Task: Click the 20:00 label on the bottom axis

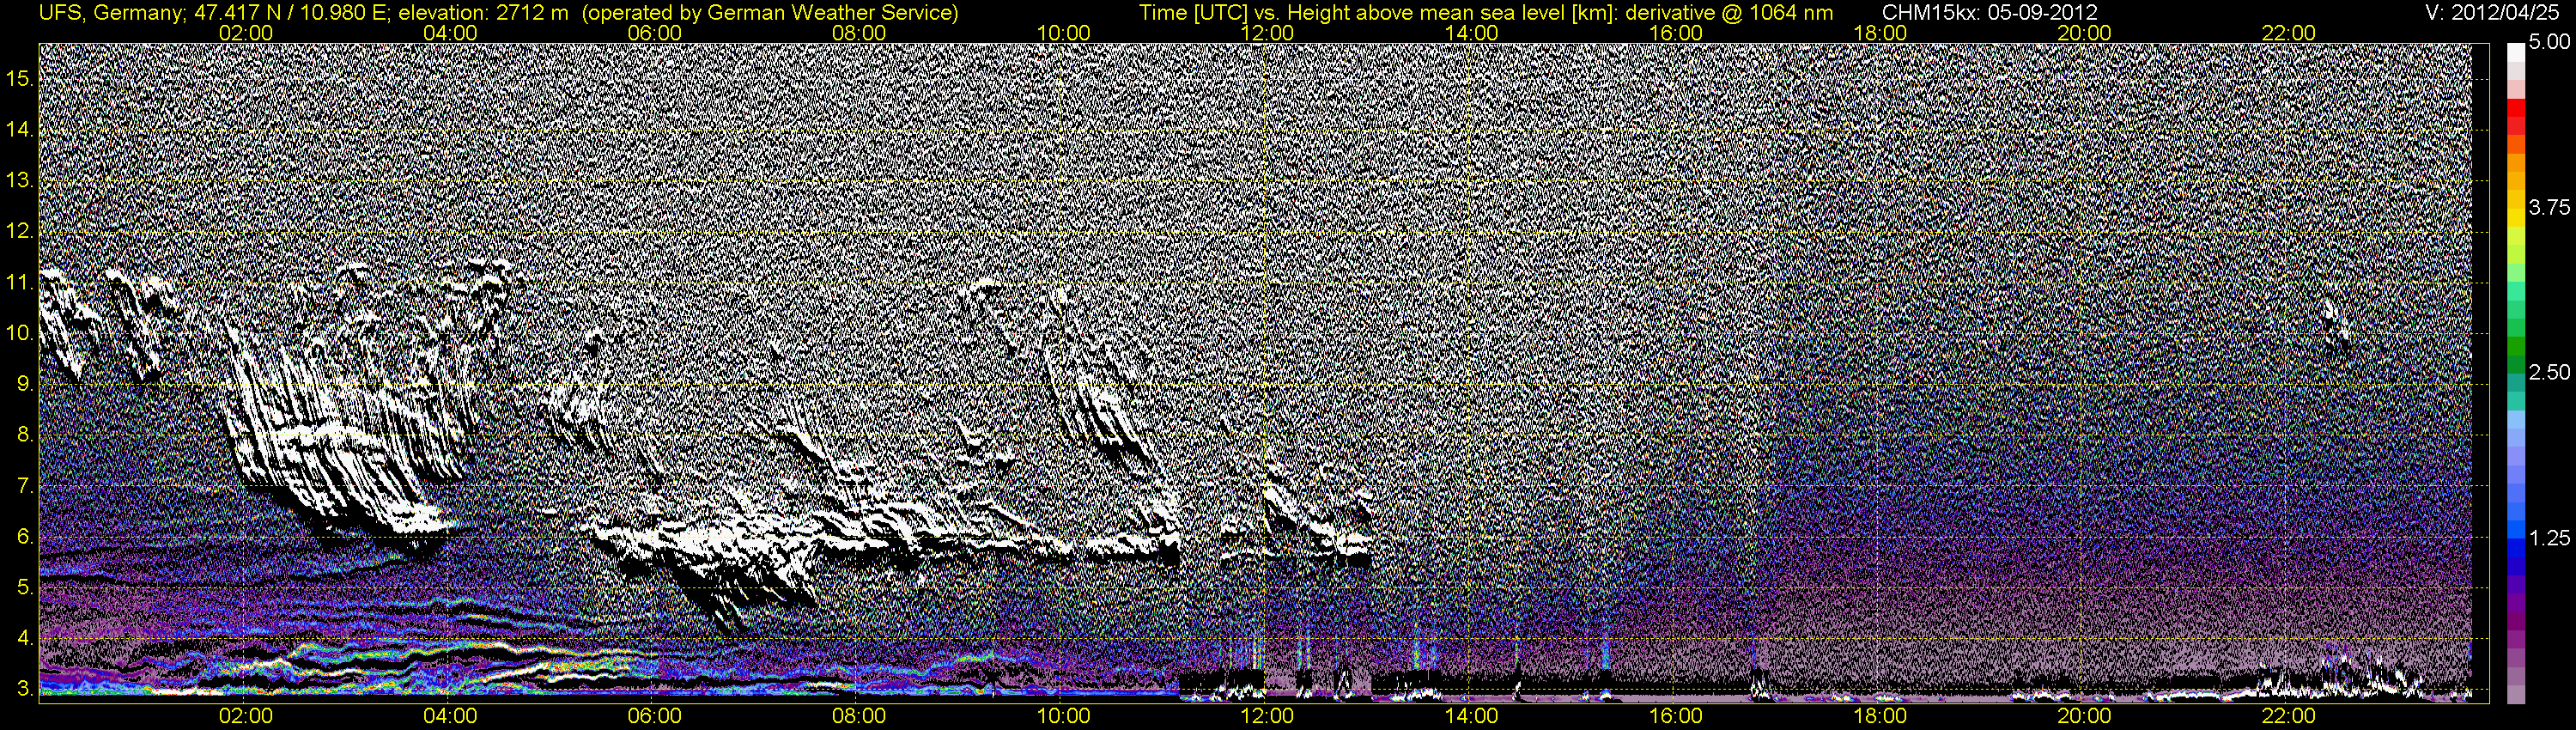Action: (x=2084, y=716)
